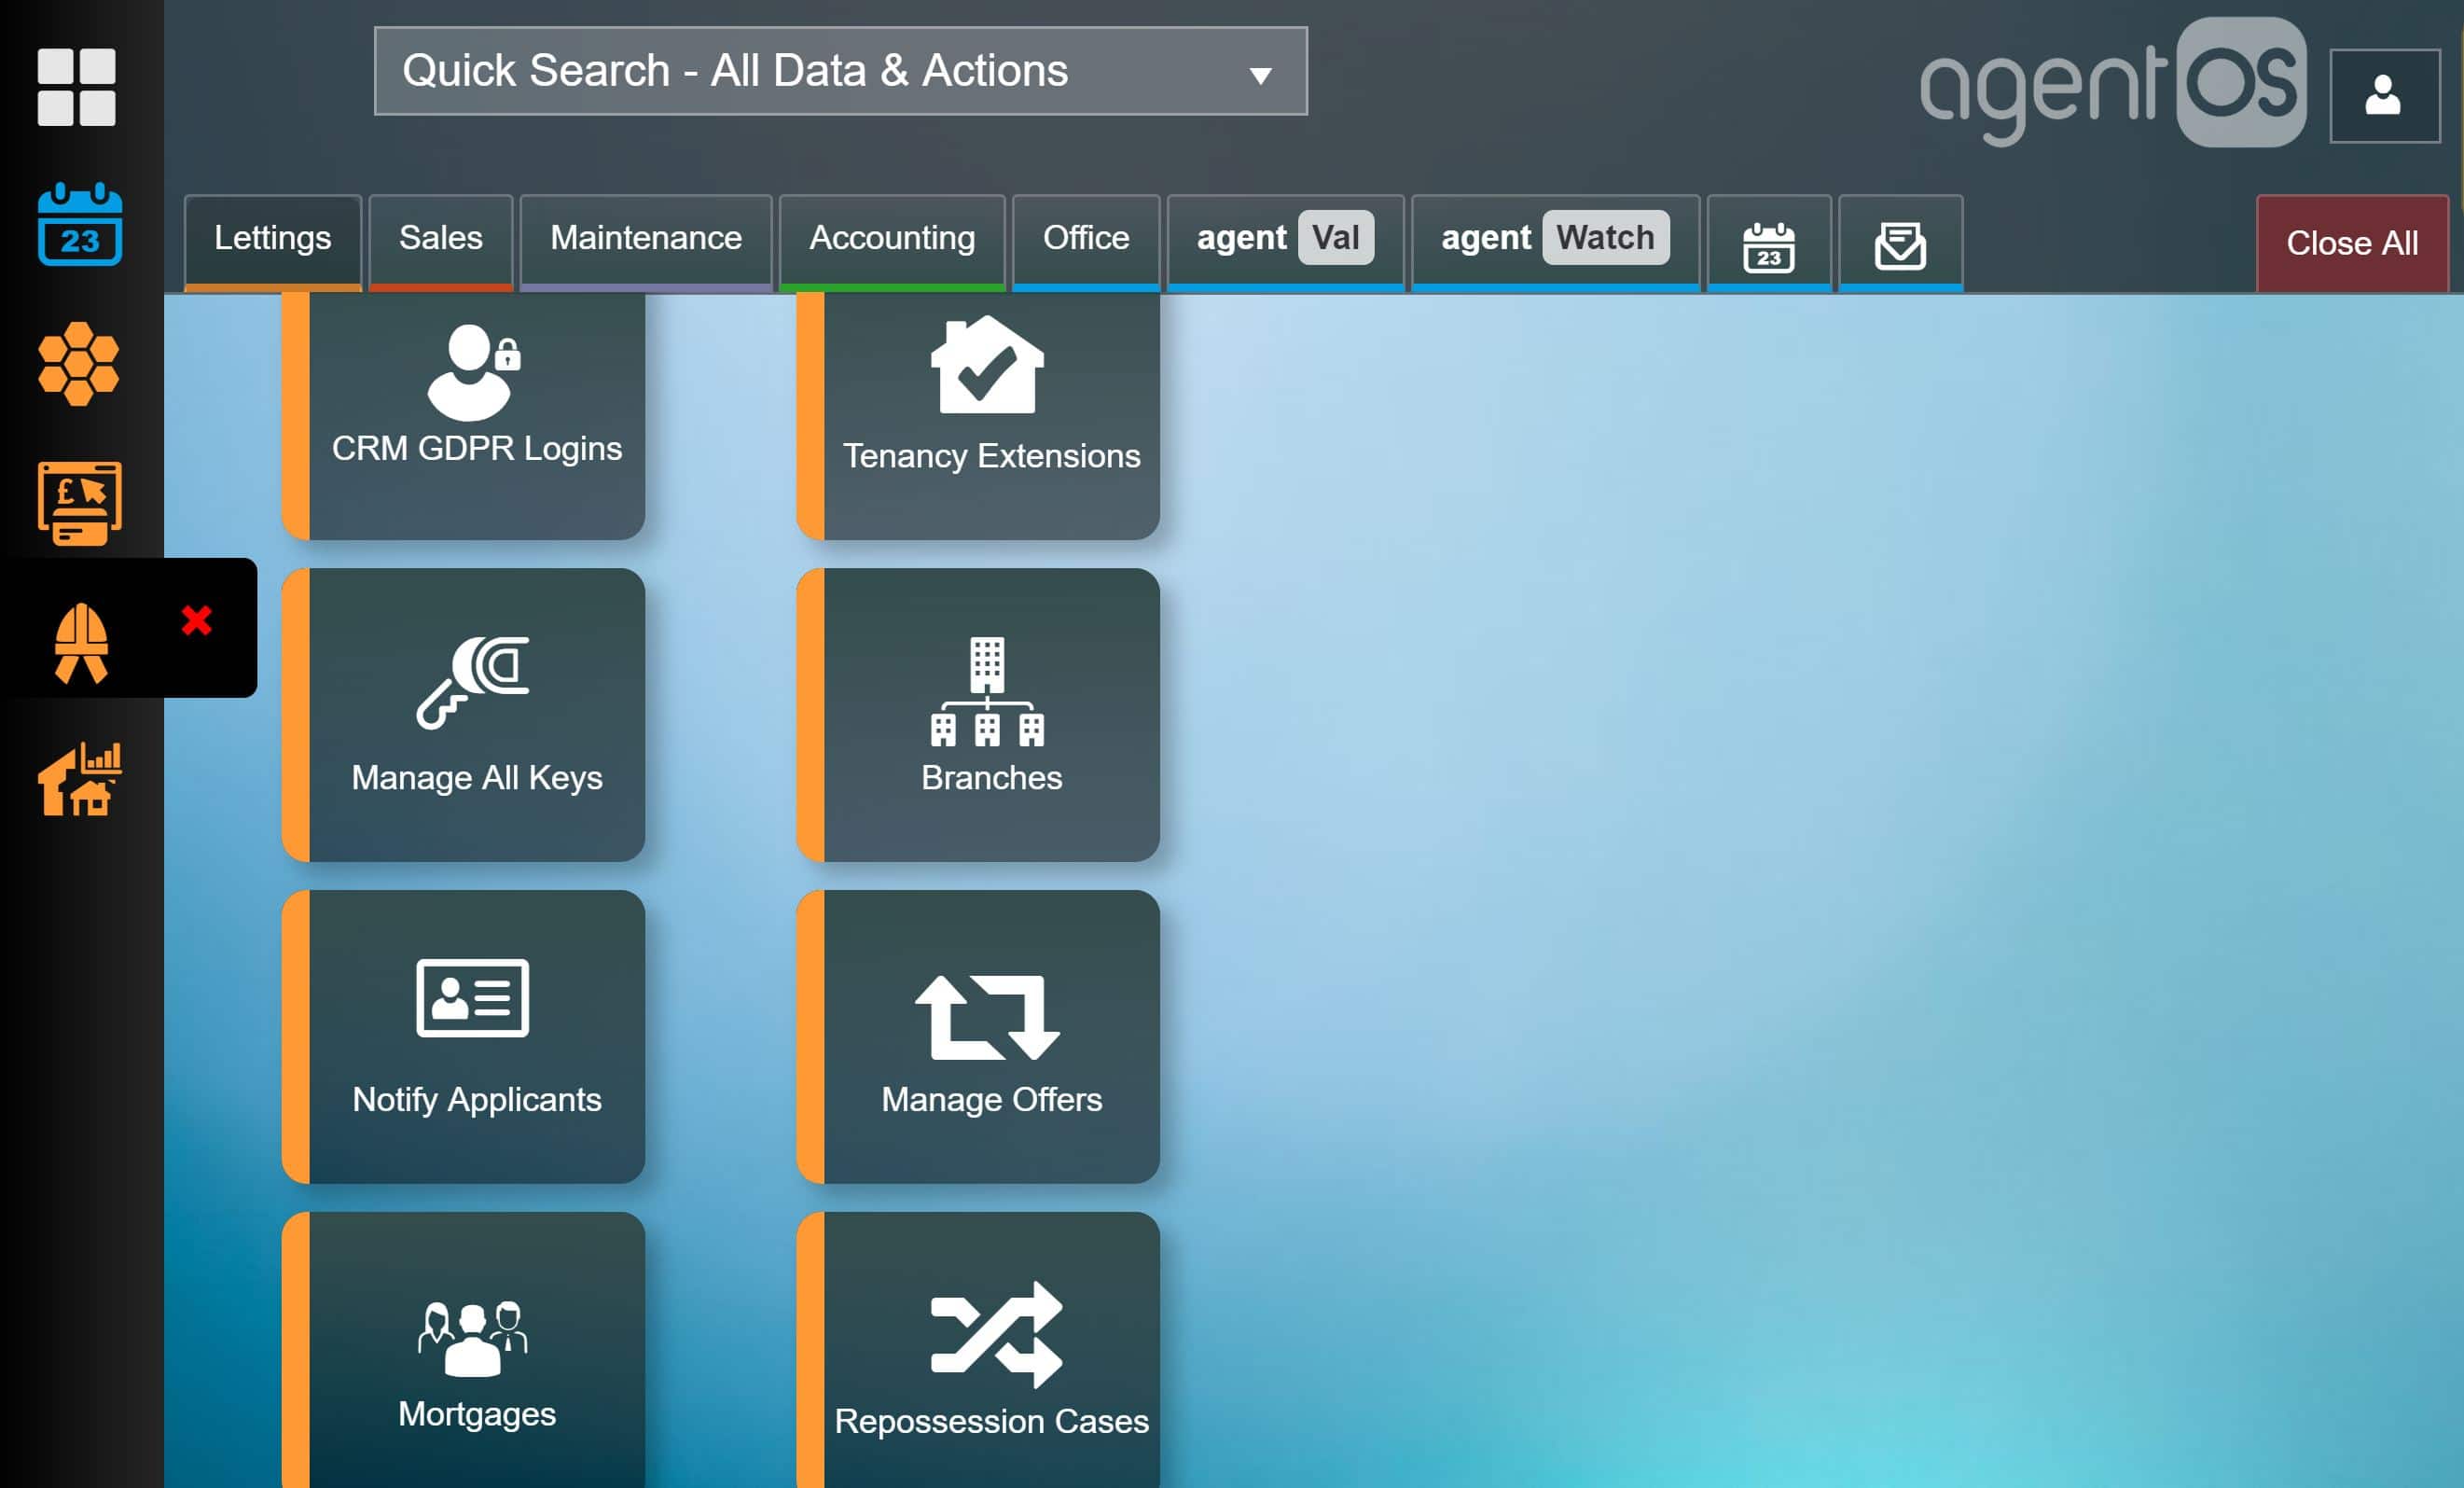Open the dashboard grid icon in sidebar

pyautogui.click(x=77, y=87)
